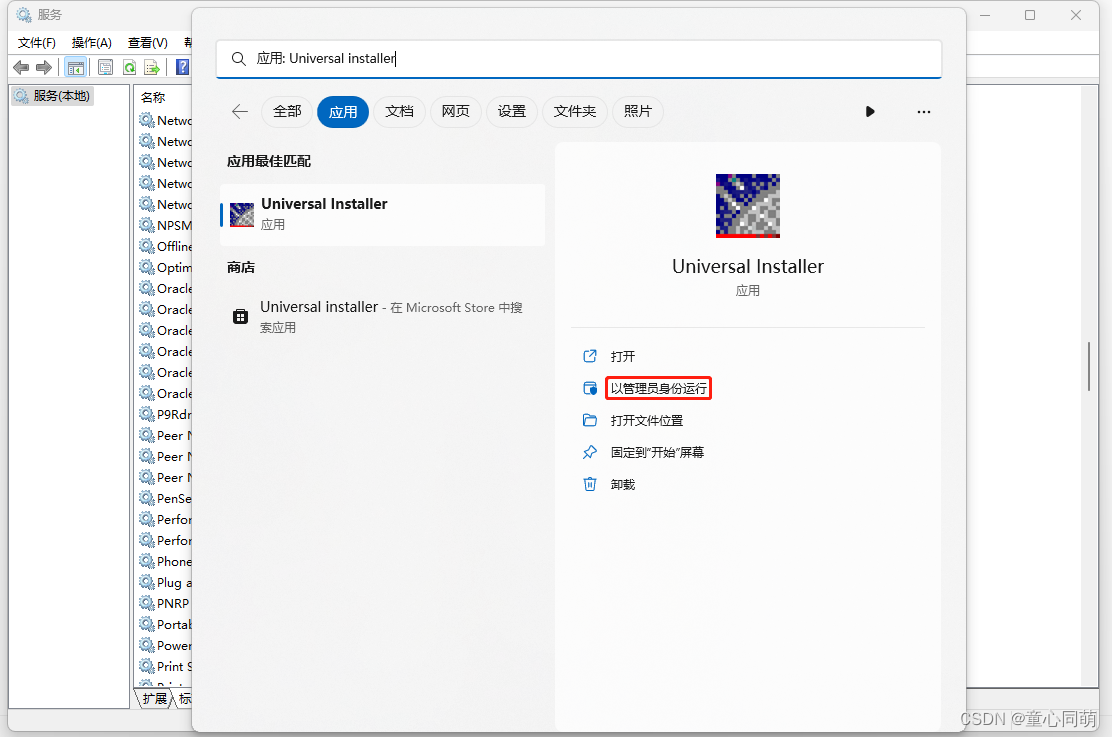Select the Plug a service row
The width and height of the screenshot is (1112, 737).
click(165, 582)
